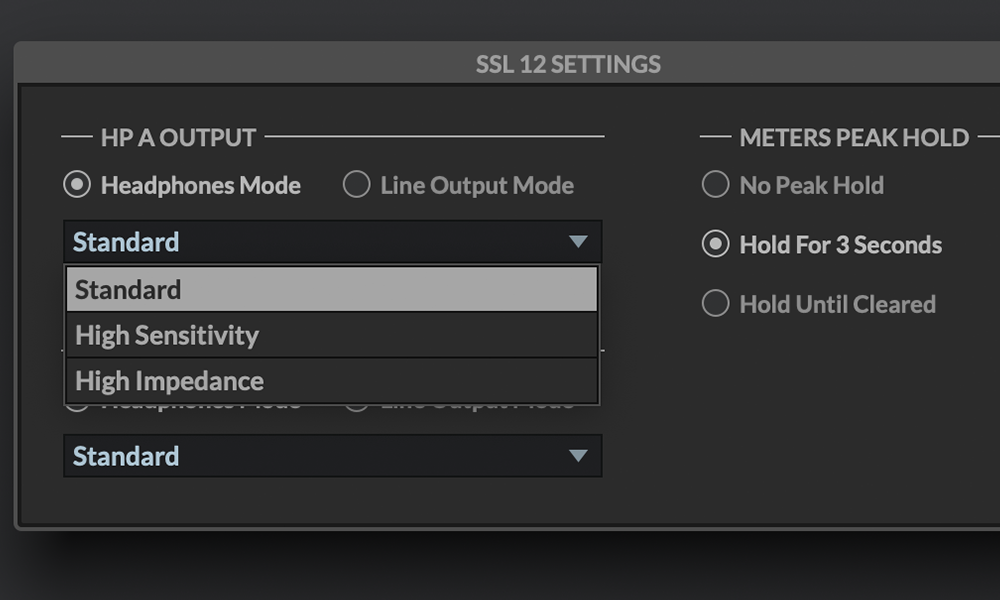Image resolution: width=1000 pixels, height=600 pixels.
Task: Click the lower Standard dropdown arrow triangle
Action: 577,456
